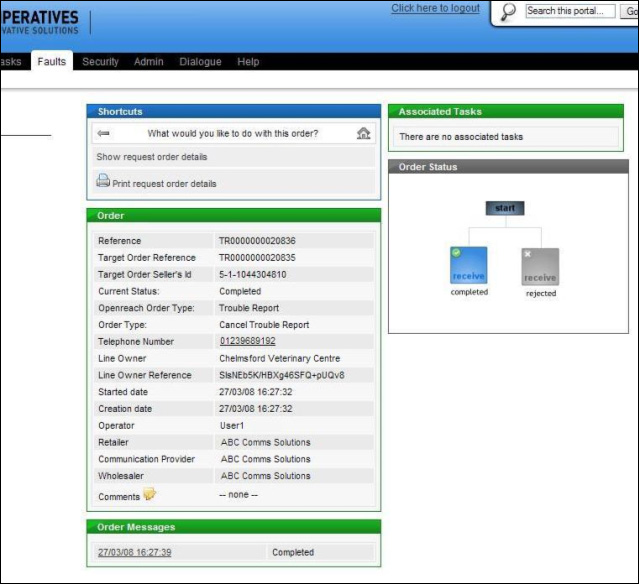The width and height of the screenshot is (639, 584).
Task: Open the Admin menu
Action: 149,62
